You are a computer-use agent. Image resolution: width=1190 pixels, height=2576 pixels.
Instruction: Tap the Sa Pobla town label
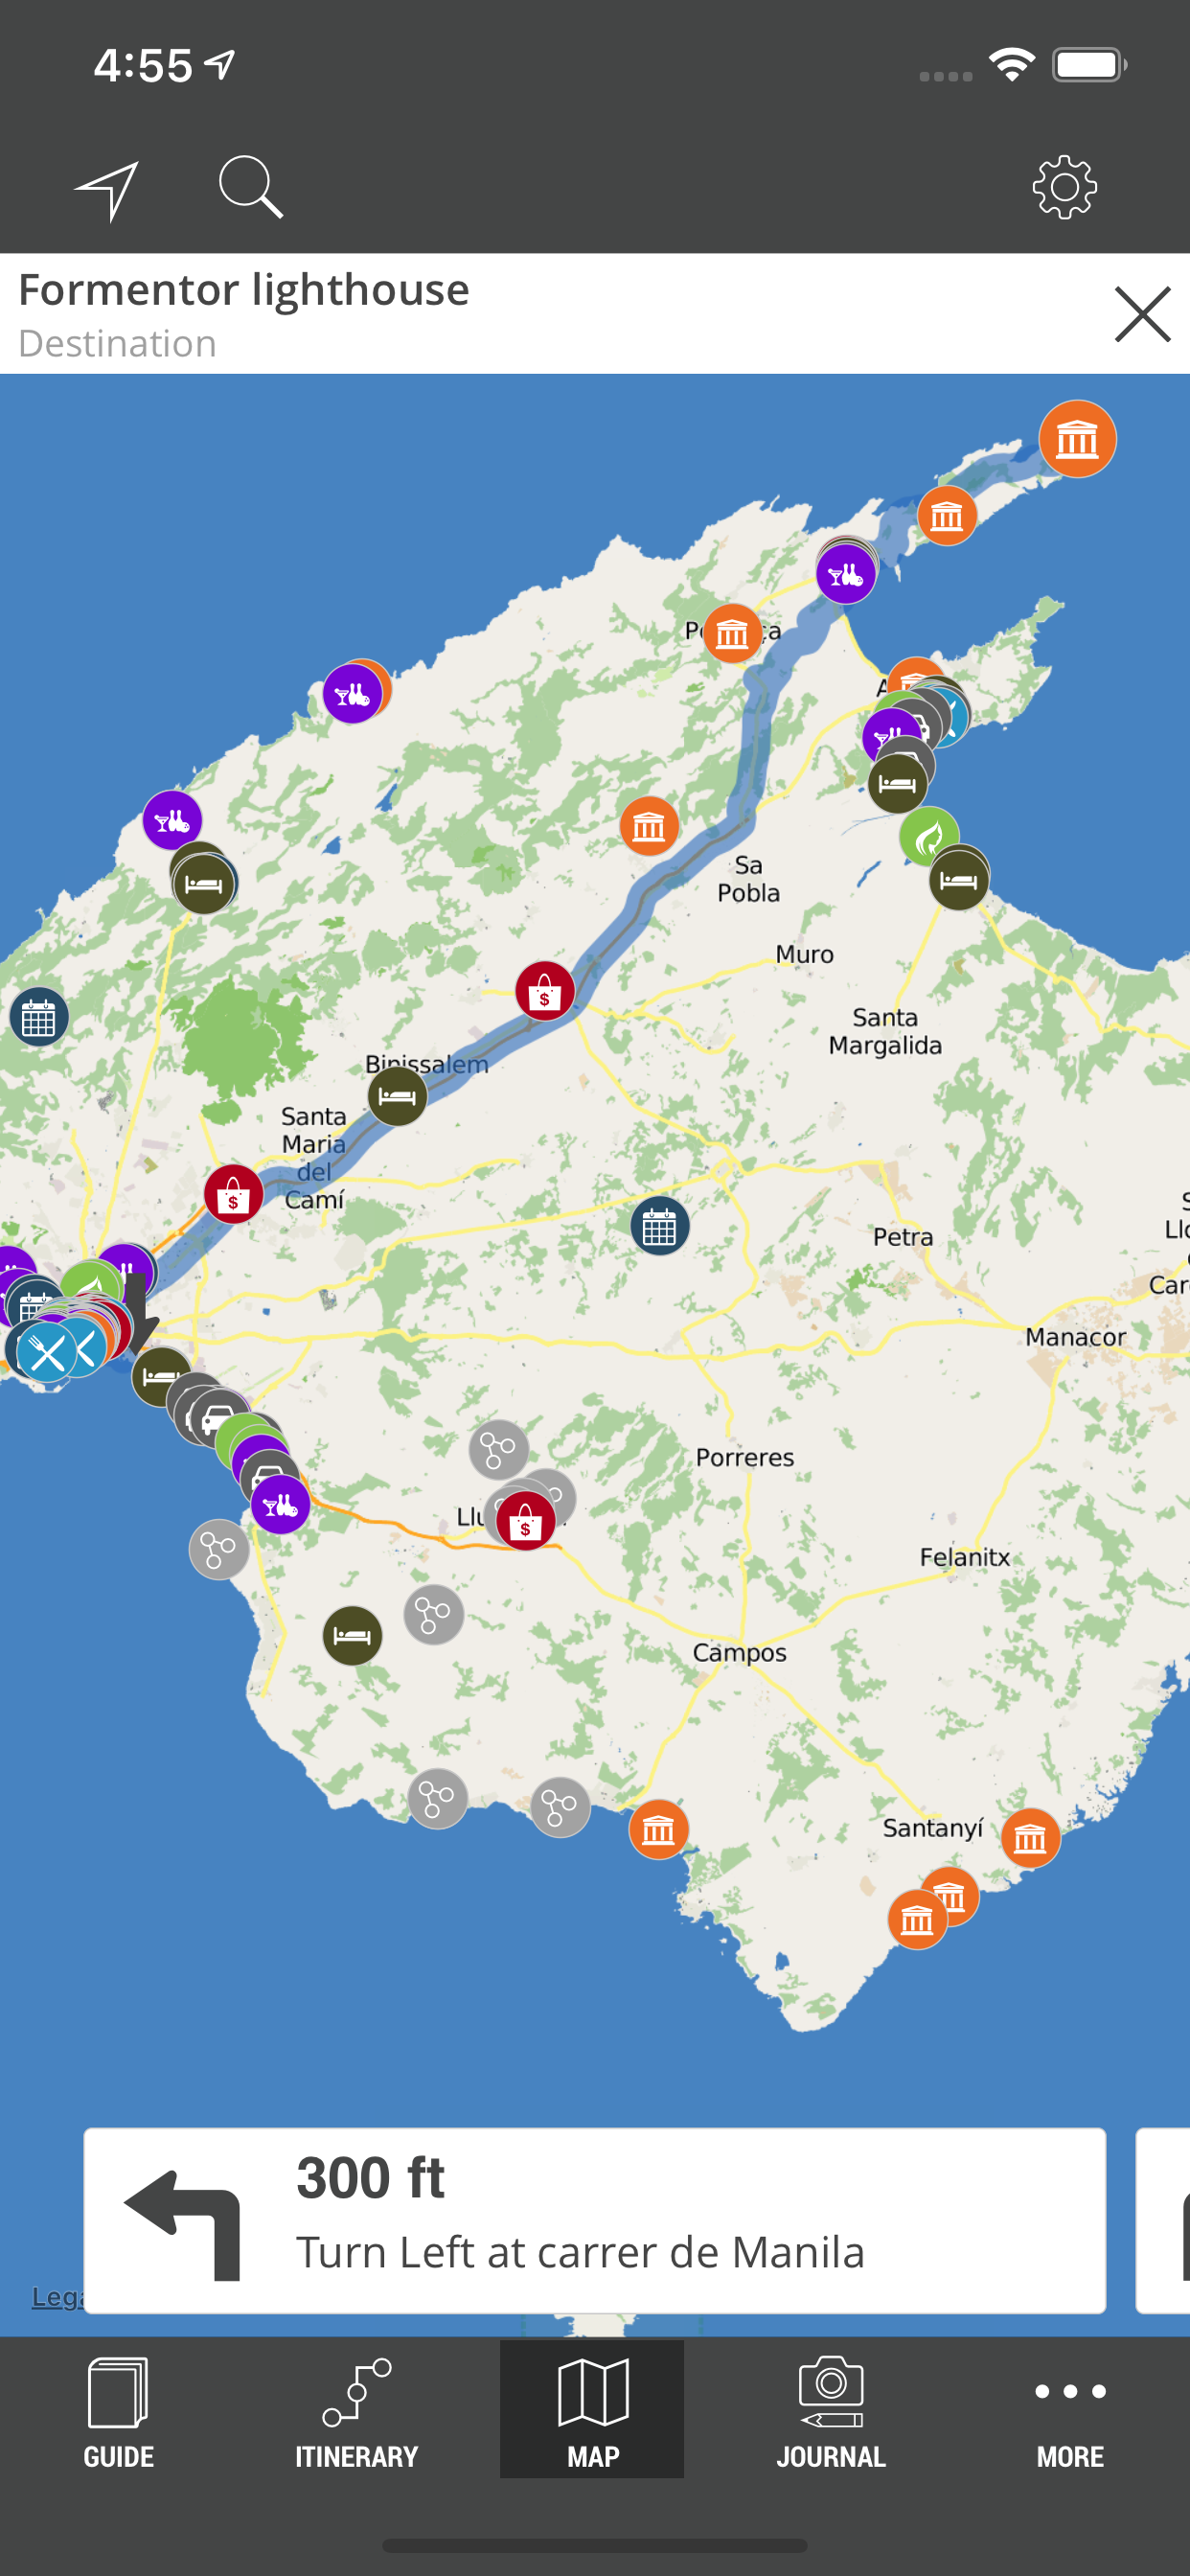point(748,879)
